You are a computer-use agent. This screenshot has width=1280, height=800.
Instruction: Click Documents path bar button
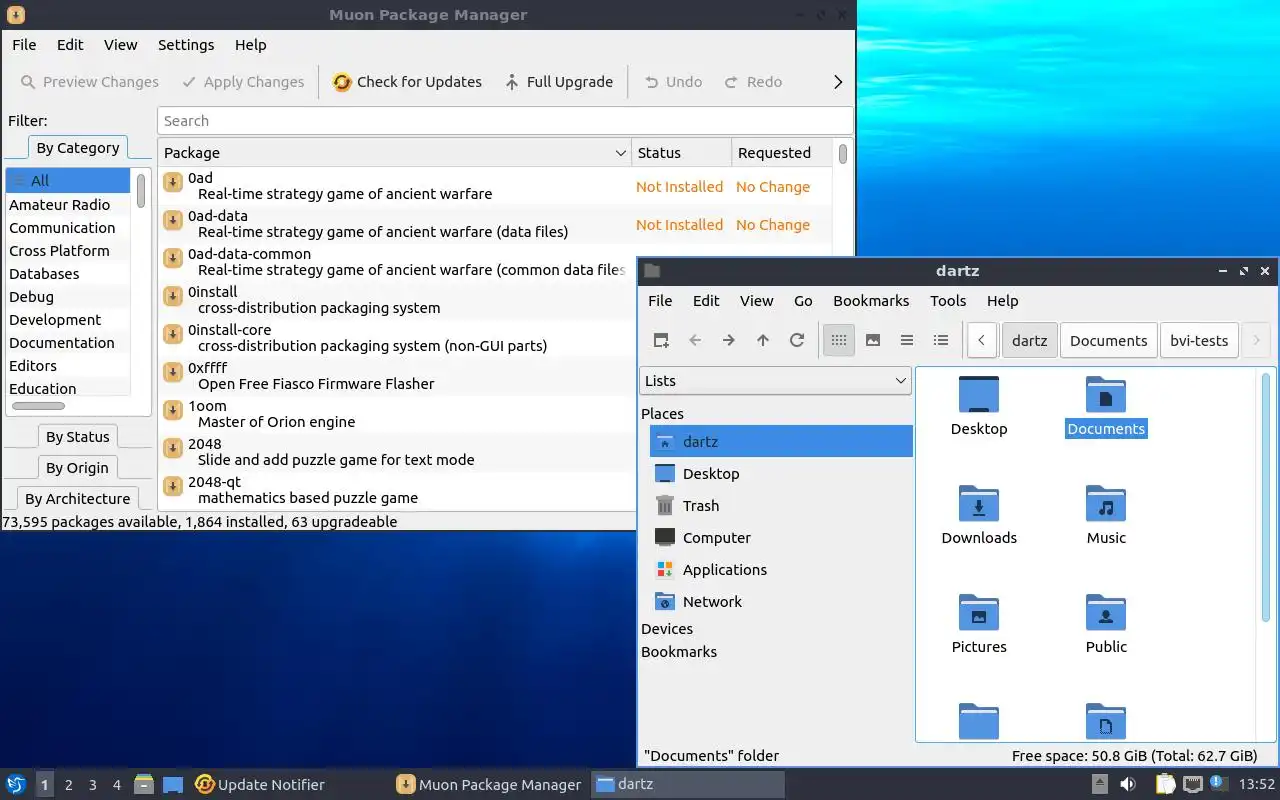[x=1108, y=340]
